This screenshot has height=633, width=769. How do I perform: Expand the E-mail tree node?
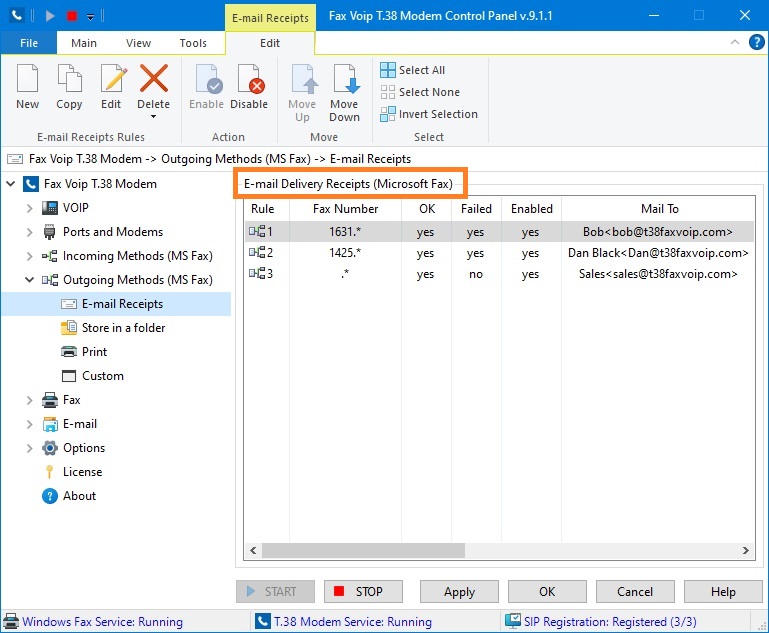pyautogui.click(x=29, y=424)
